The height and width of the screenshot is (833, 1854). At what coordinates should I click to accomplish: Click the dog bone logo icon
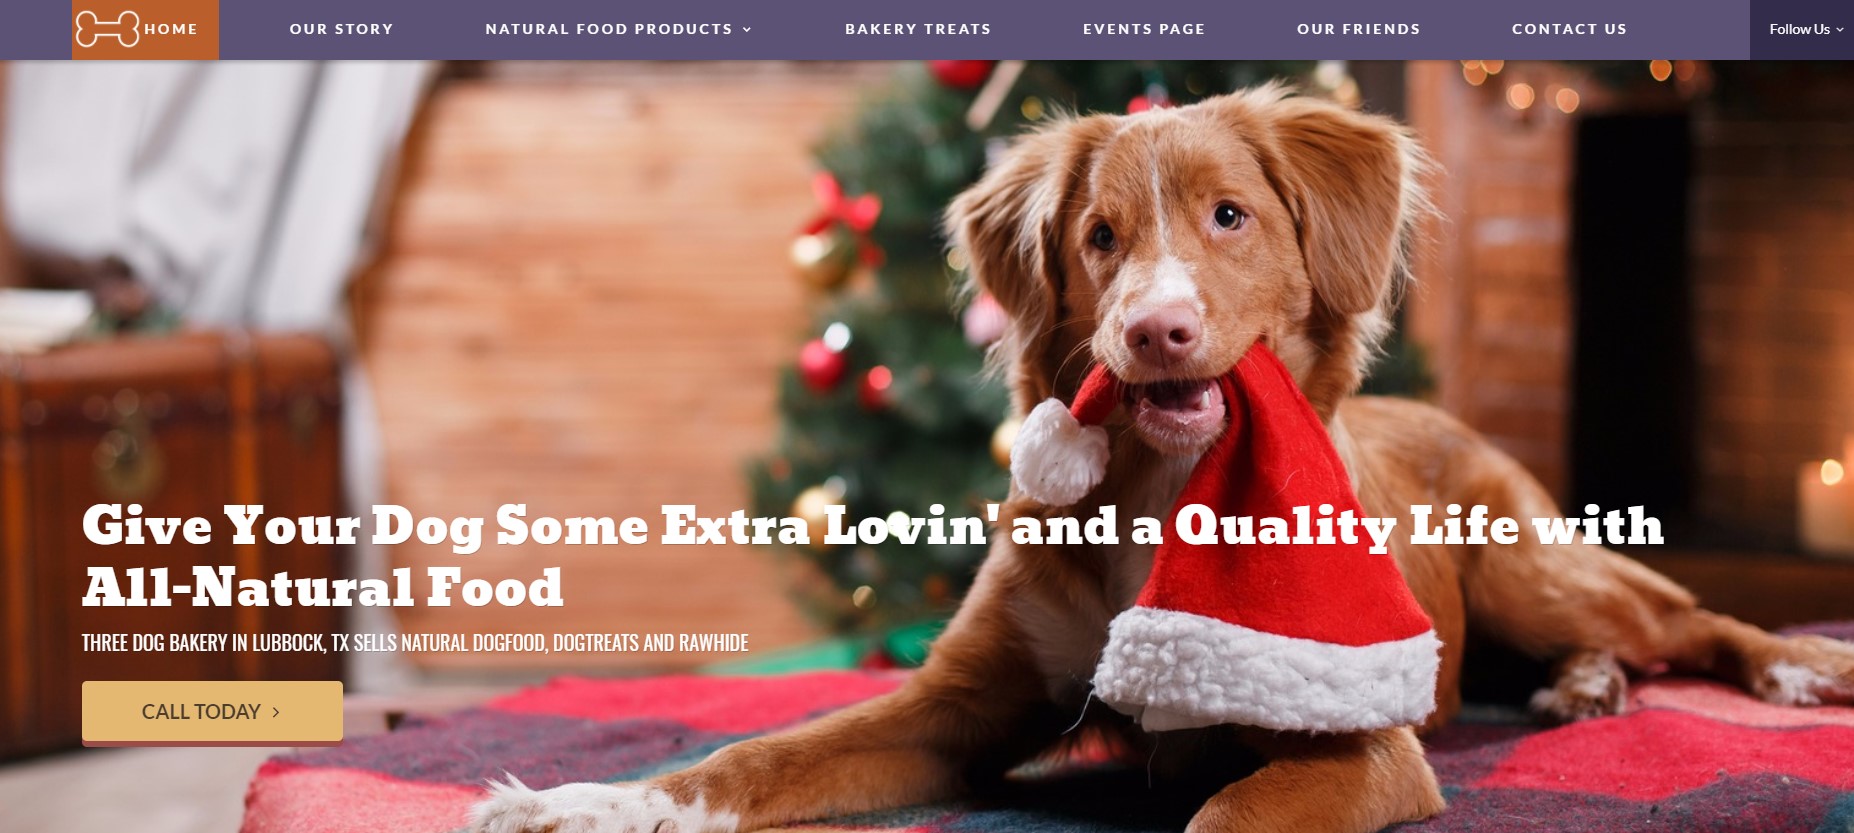(x=107, y=29)
